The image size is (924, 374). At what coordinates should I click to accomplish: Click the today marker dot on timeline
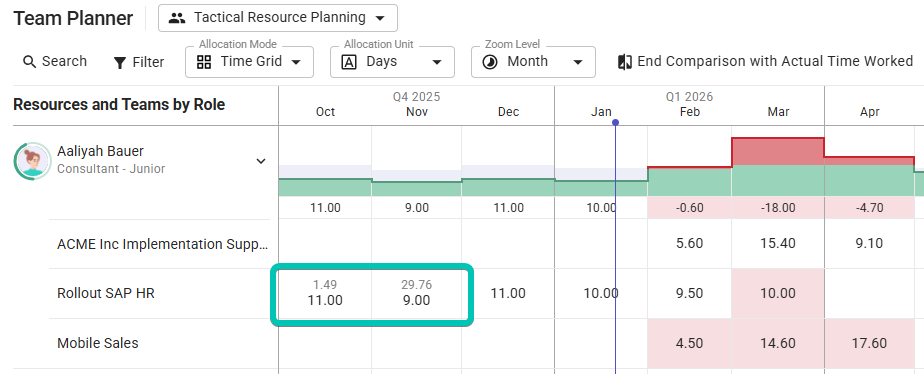(x=615, y=123)
